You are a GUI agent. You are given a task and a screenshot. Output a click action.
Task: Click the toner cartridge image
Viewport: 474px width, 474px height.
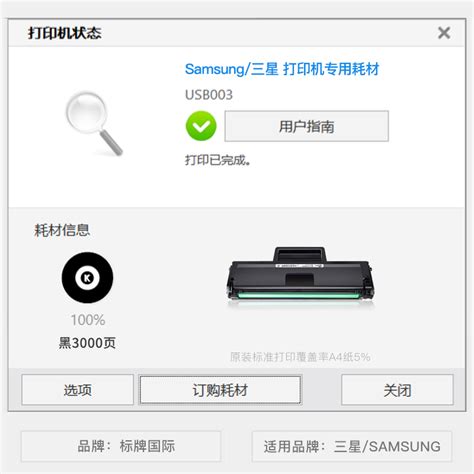299,275
